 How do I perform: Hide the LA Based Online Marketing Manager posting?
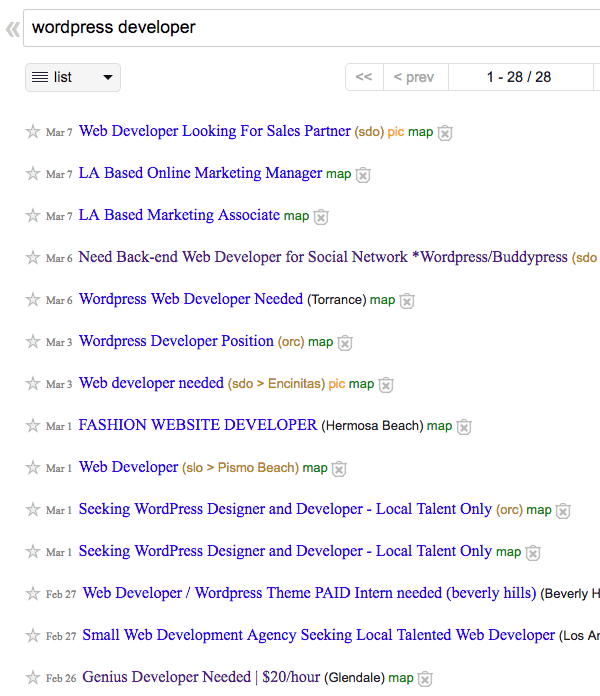tap(363, 175)
